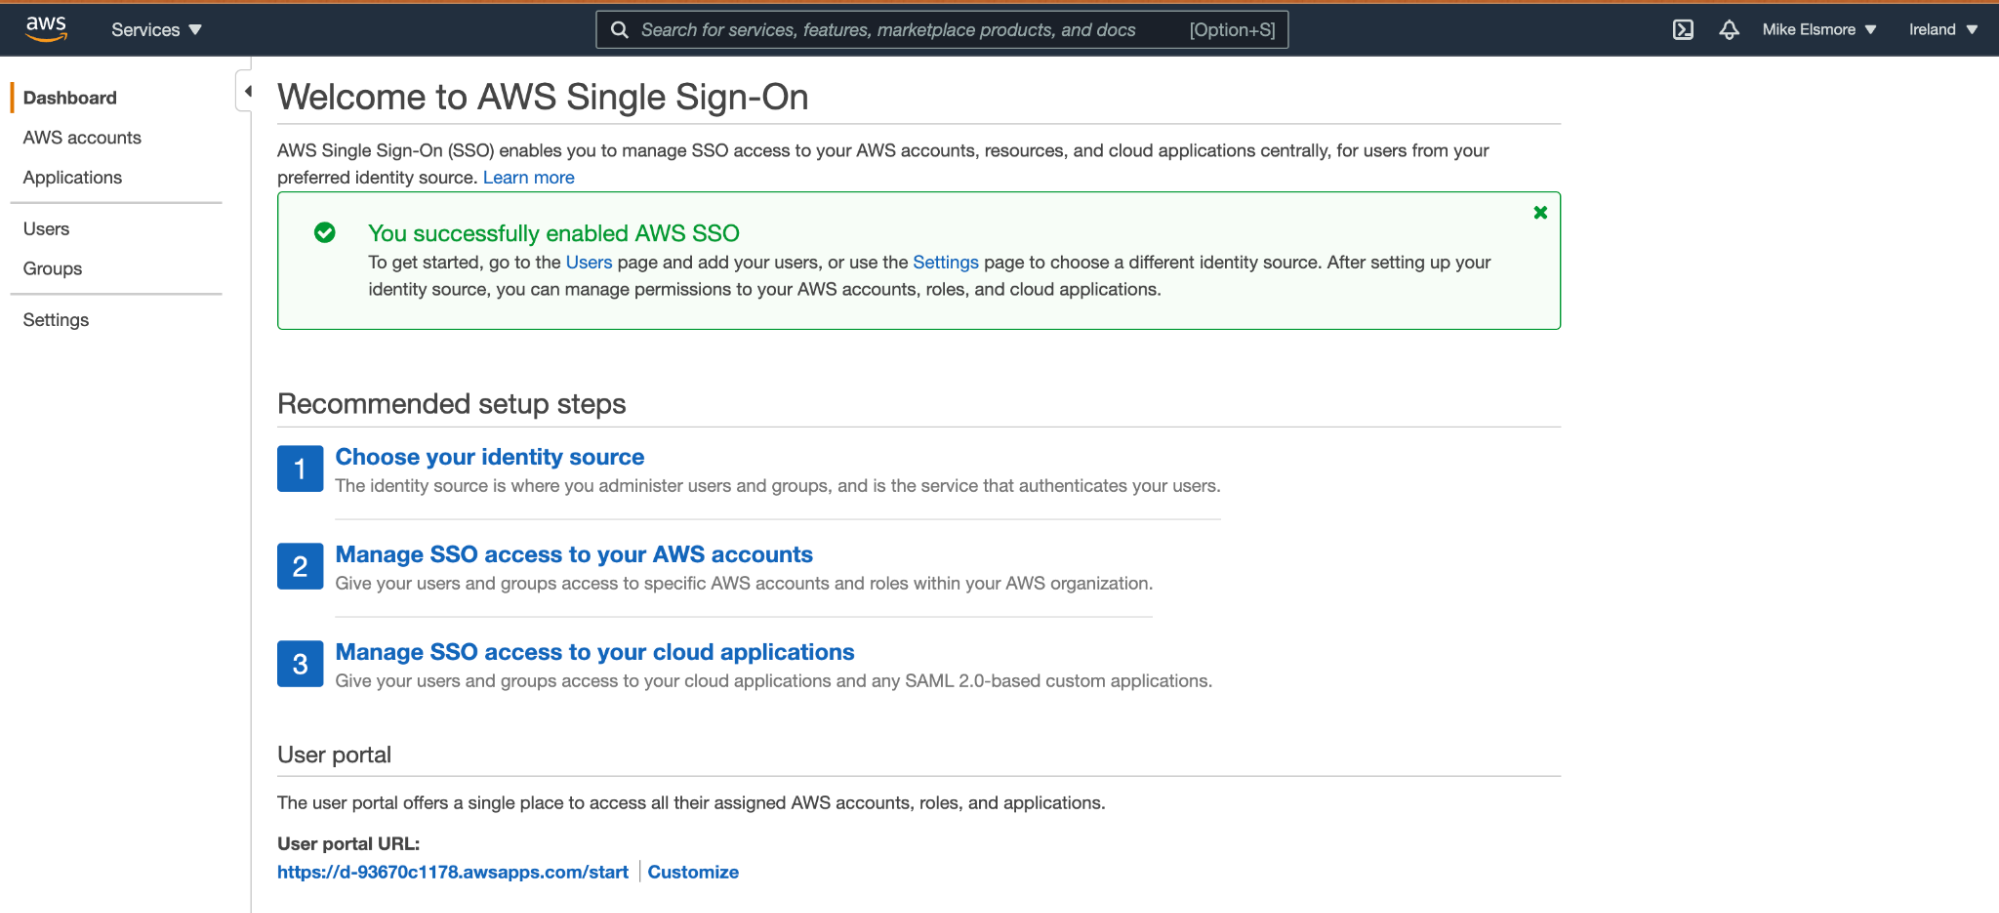This screenshot has height=913, width=1999.
Task: Go to Applications in the sidebar
Action: 72,178
